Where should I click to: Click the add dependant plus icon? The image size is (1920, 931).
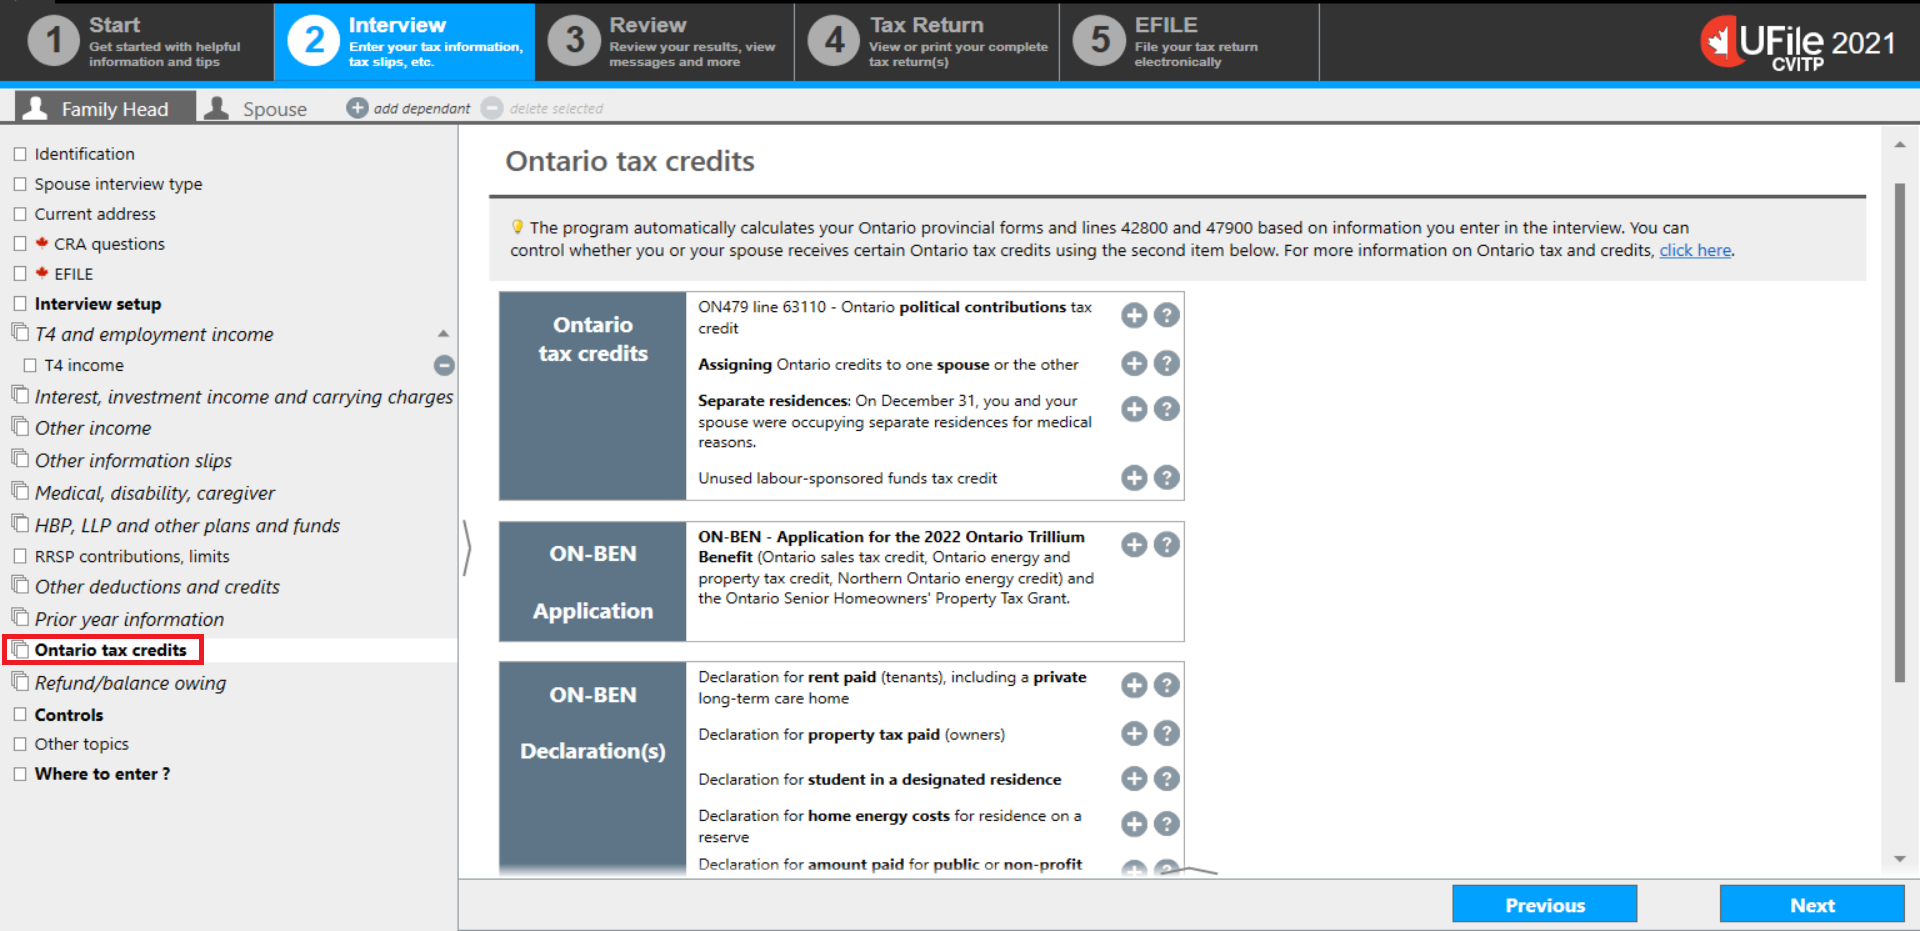(x=357, y=108)
